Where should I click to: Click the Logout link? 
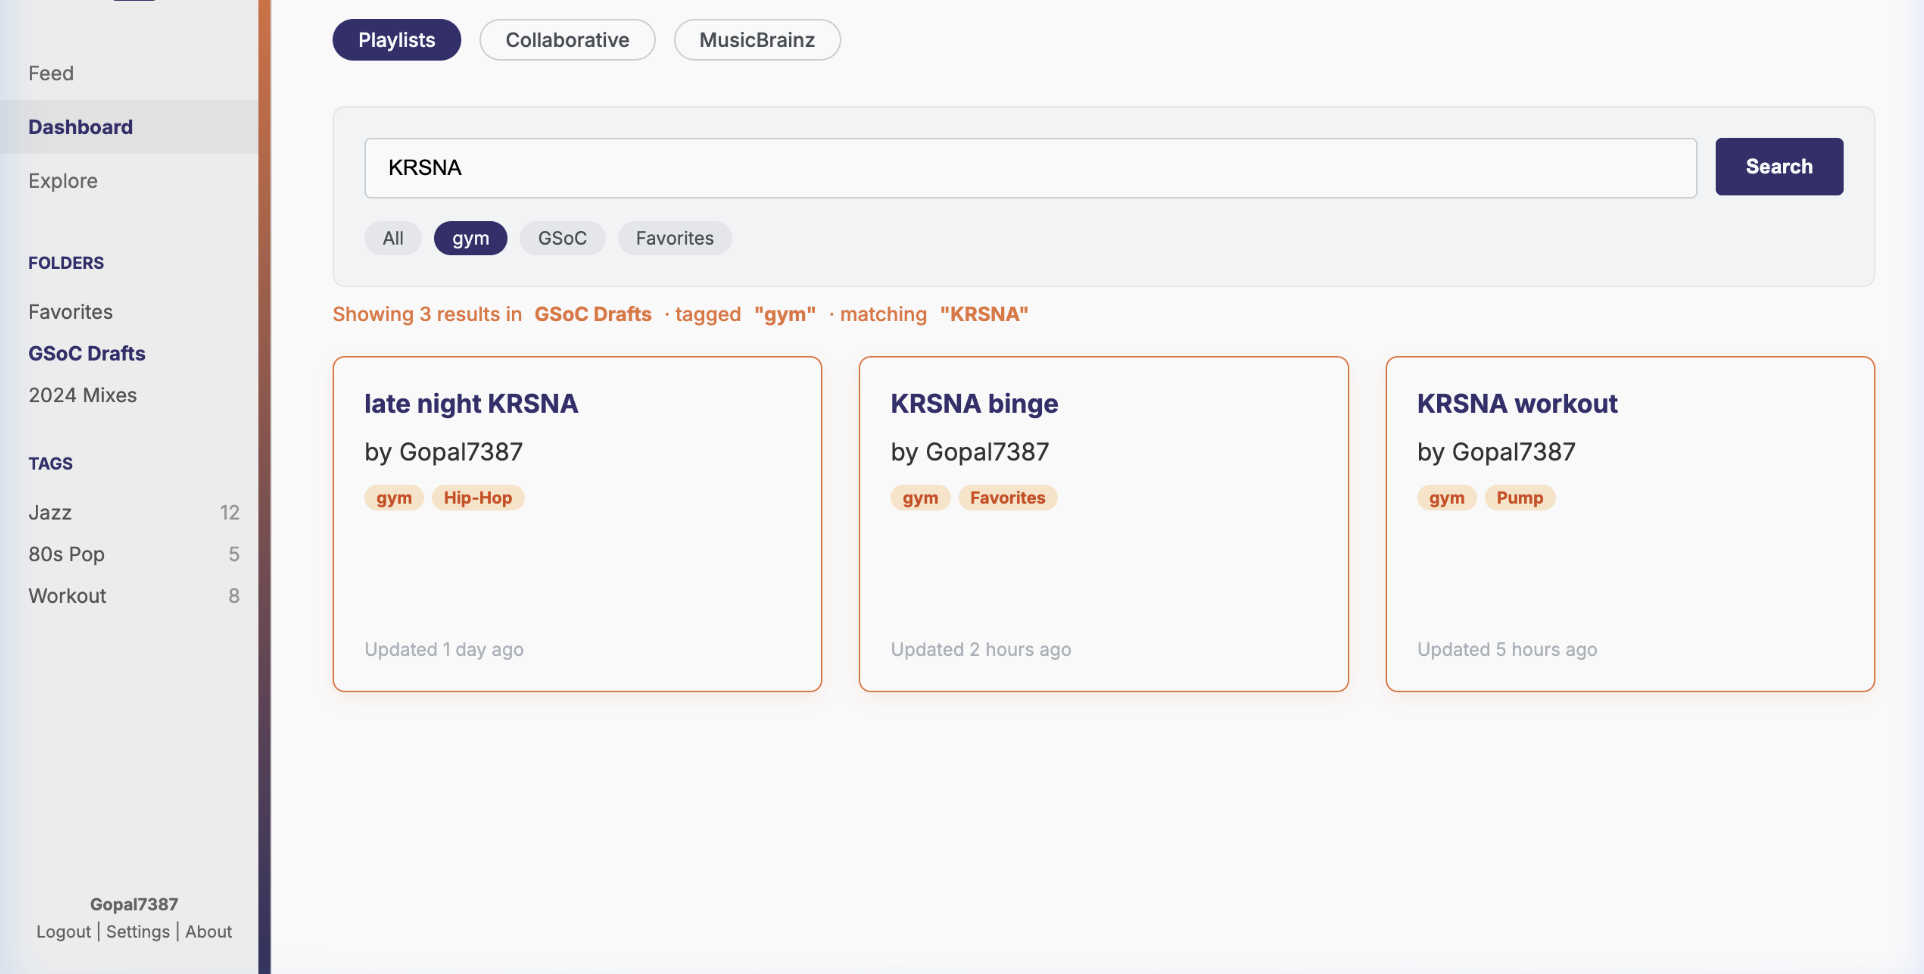pos(63,932)
